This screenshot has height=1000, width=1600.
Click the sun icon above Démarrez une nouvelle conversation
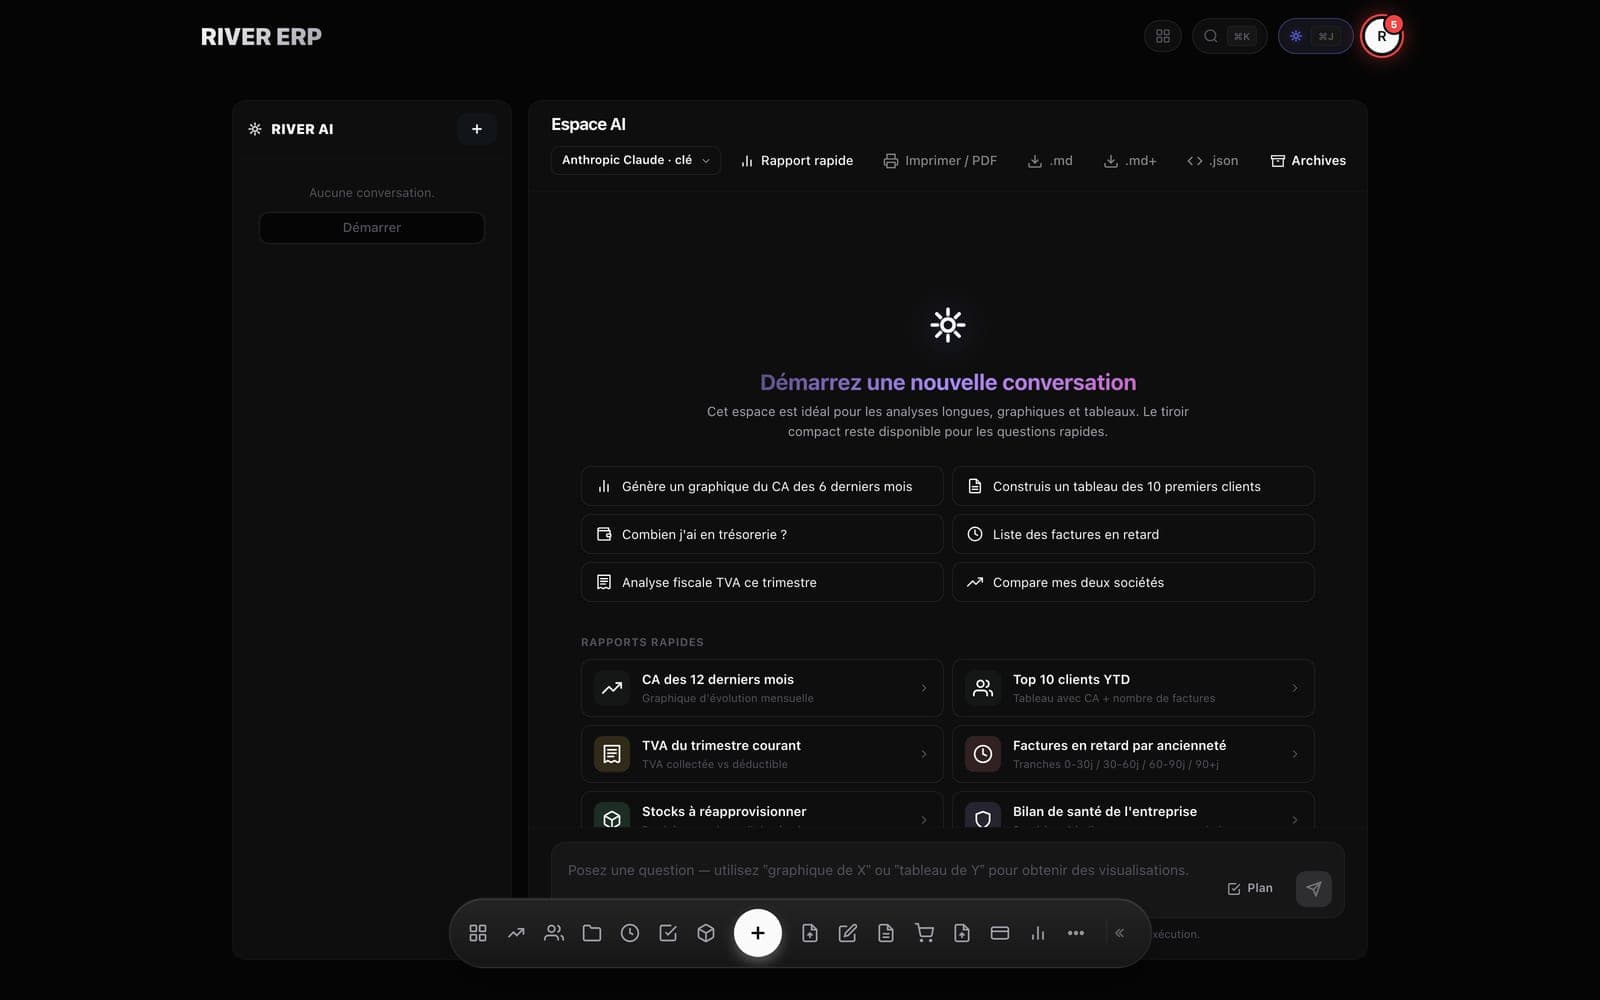click(948, 325)
